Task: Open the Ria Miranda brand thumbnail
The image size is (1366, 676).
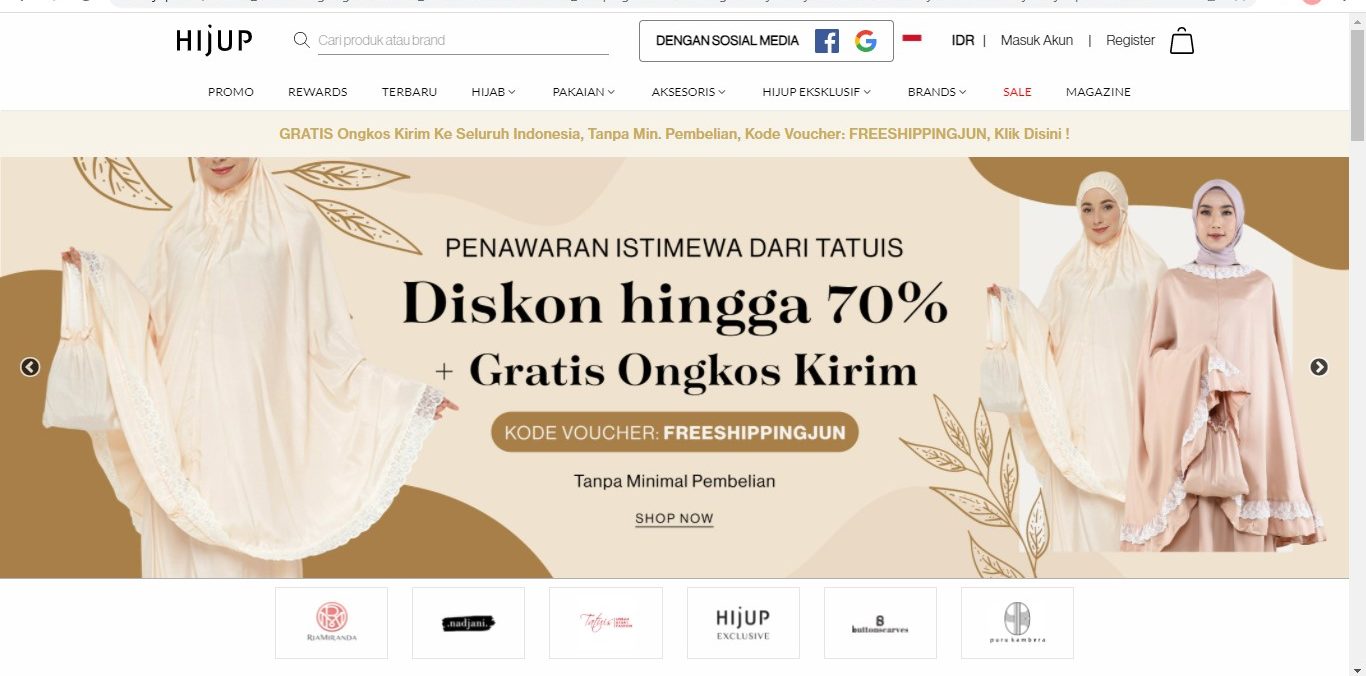Action: pyautogui.click(x=331, y=622)
